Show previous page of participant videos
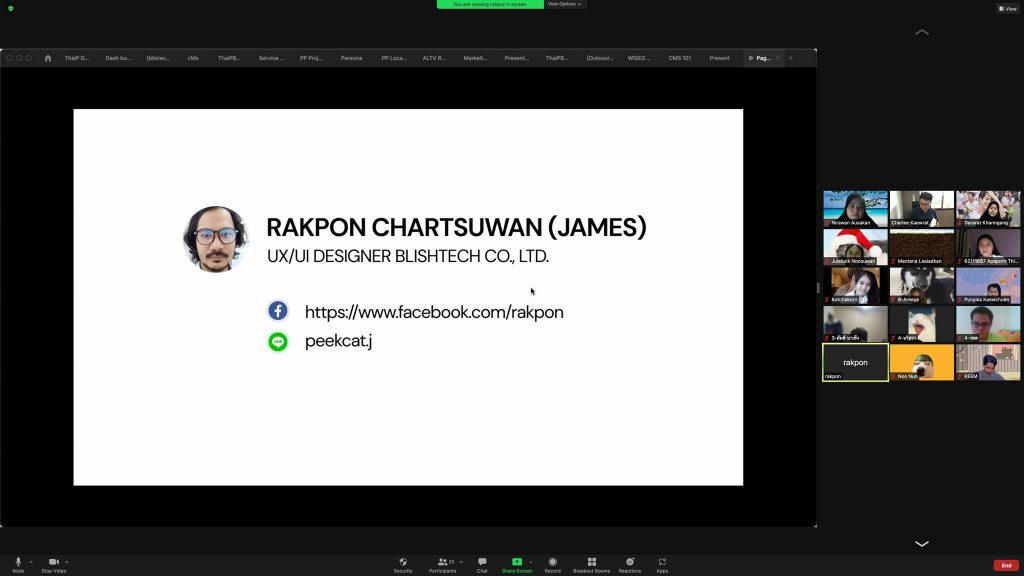This screenshot has height=576, width=1024. pyautogui.click(x=921, y=32)
